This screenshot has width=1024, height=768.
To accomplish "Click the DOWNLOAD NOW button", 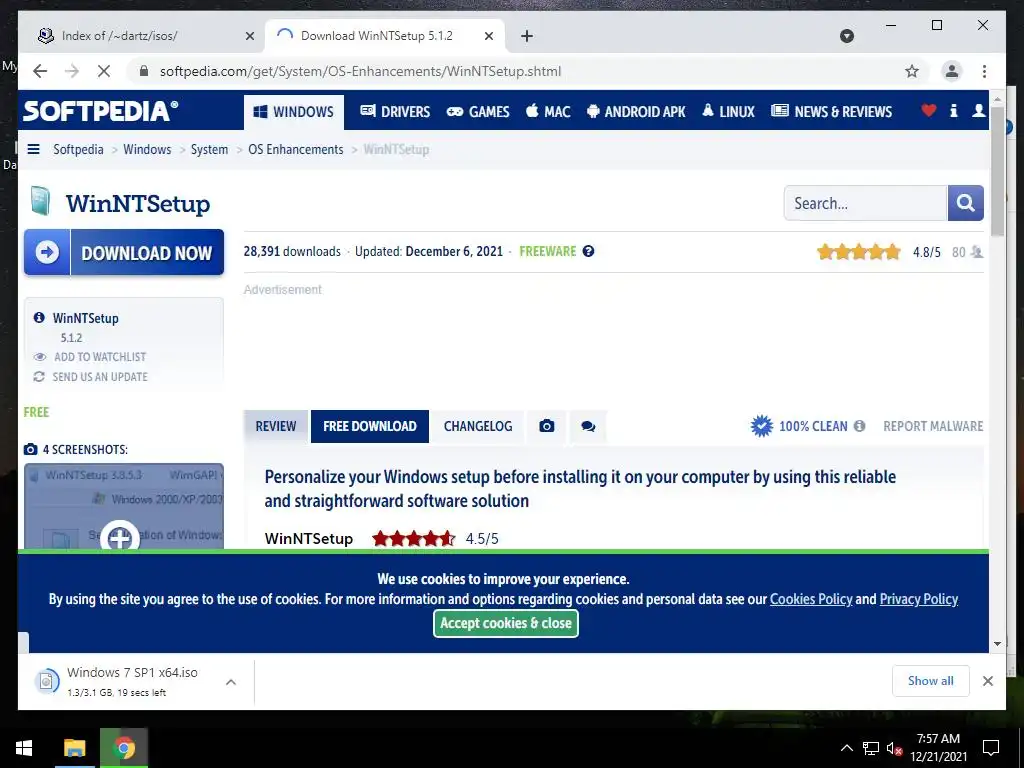I will tap(124, 252).
